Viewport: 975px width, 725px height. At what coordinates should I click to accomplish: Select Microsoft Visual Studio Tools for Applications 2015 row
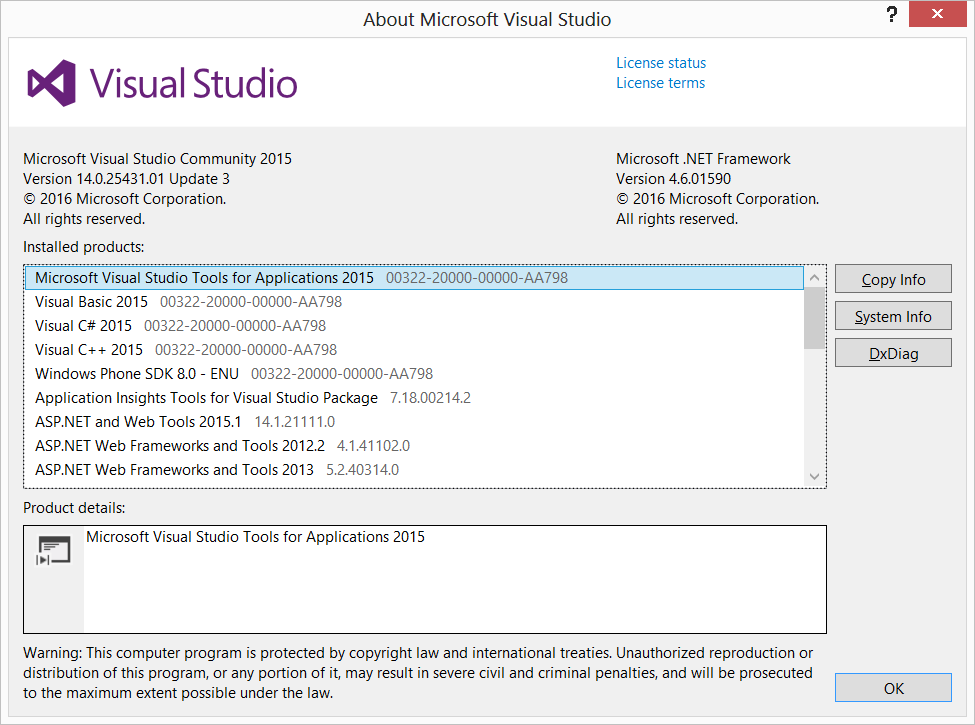[x=414, y=278]
